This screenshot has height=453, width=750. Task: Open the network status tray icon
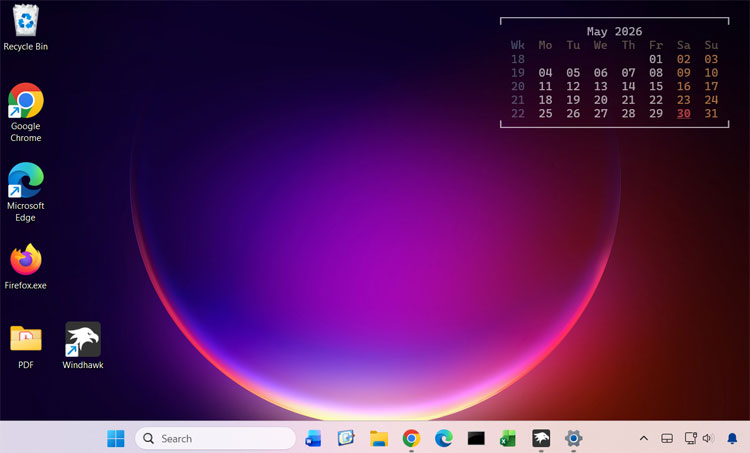coord(690,439)
